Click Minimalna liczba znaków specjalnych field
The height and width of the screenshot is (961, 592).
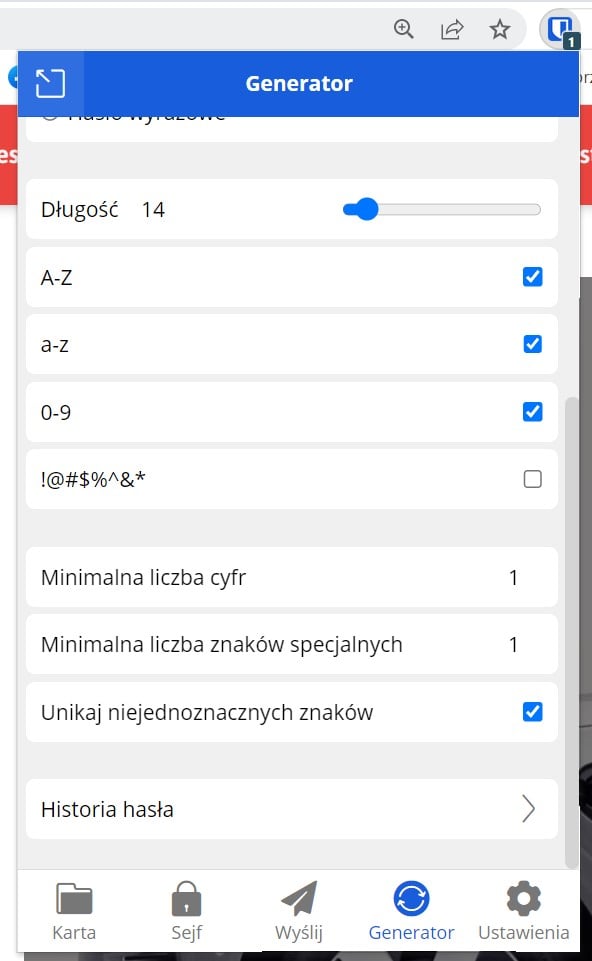tap(514, 645)
